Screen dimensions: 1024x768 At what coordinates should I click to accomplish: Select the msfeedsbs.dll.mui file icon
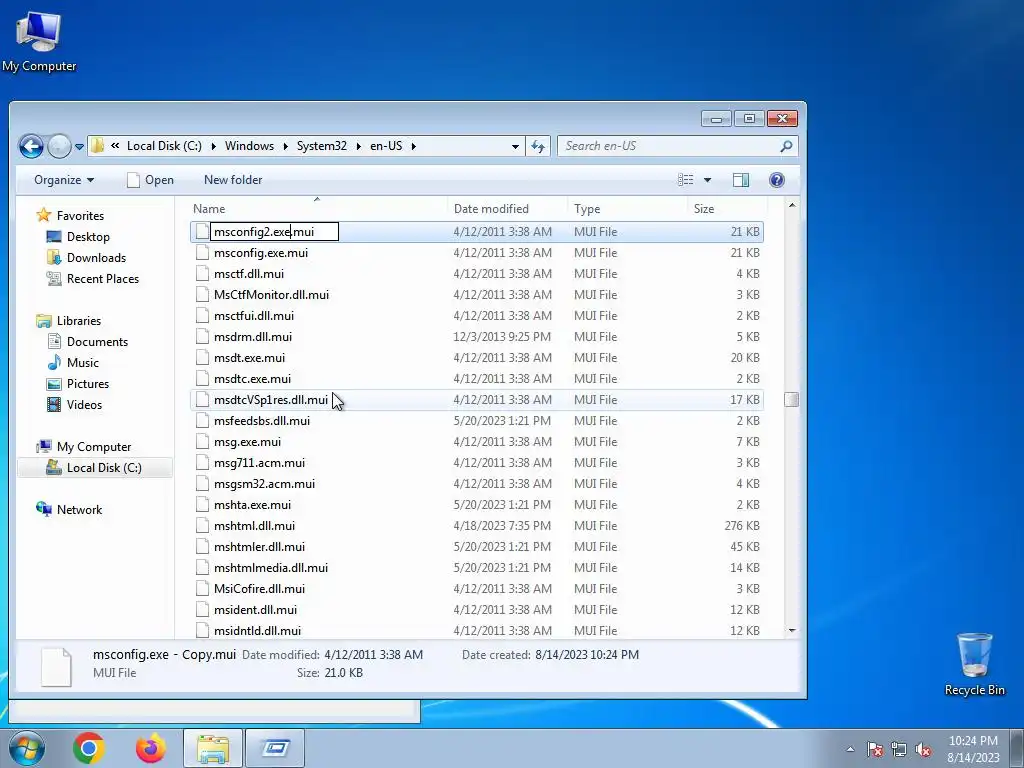tap(202, 421)
